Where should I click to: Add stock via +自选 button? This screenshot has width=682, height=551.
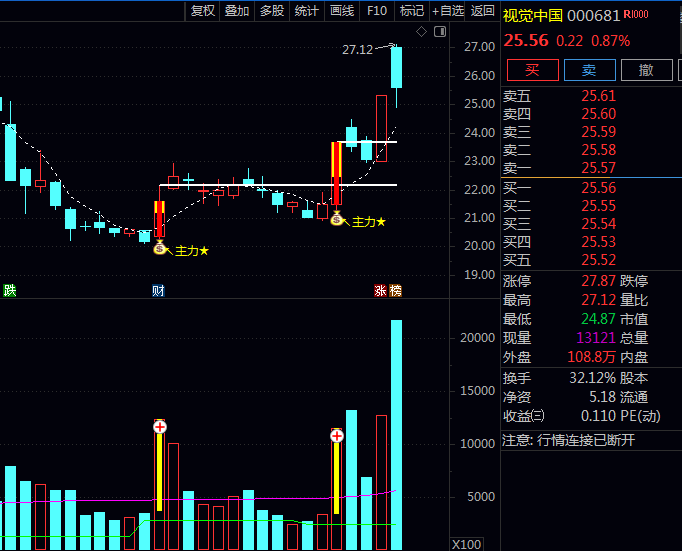(448, 10)
